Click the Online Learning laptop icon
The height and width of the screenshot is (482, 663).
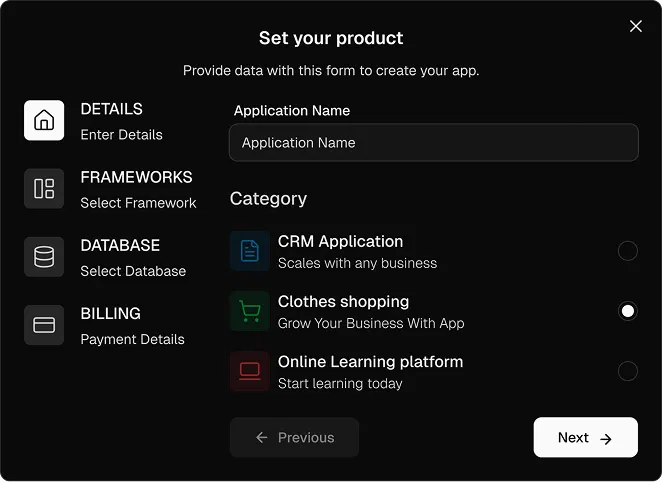point(250,371)
